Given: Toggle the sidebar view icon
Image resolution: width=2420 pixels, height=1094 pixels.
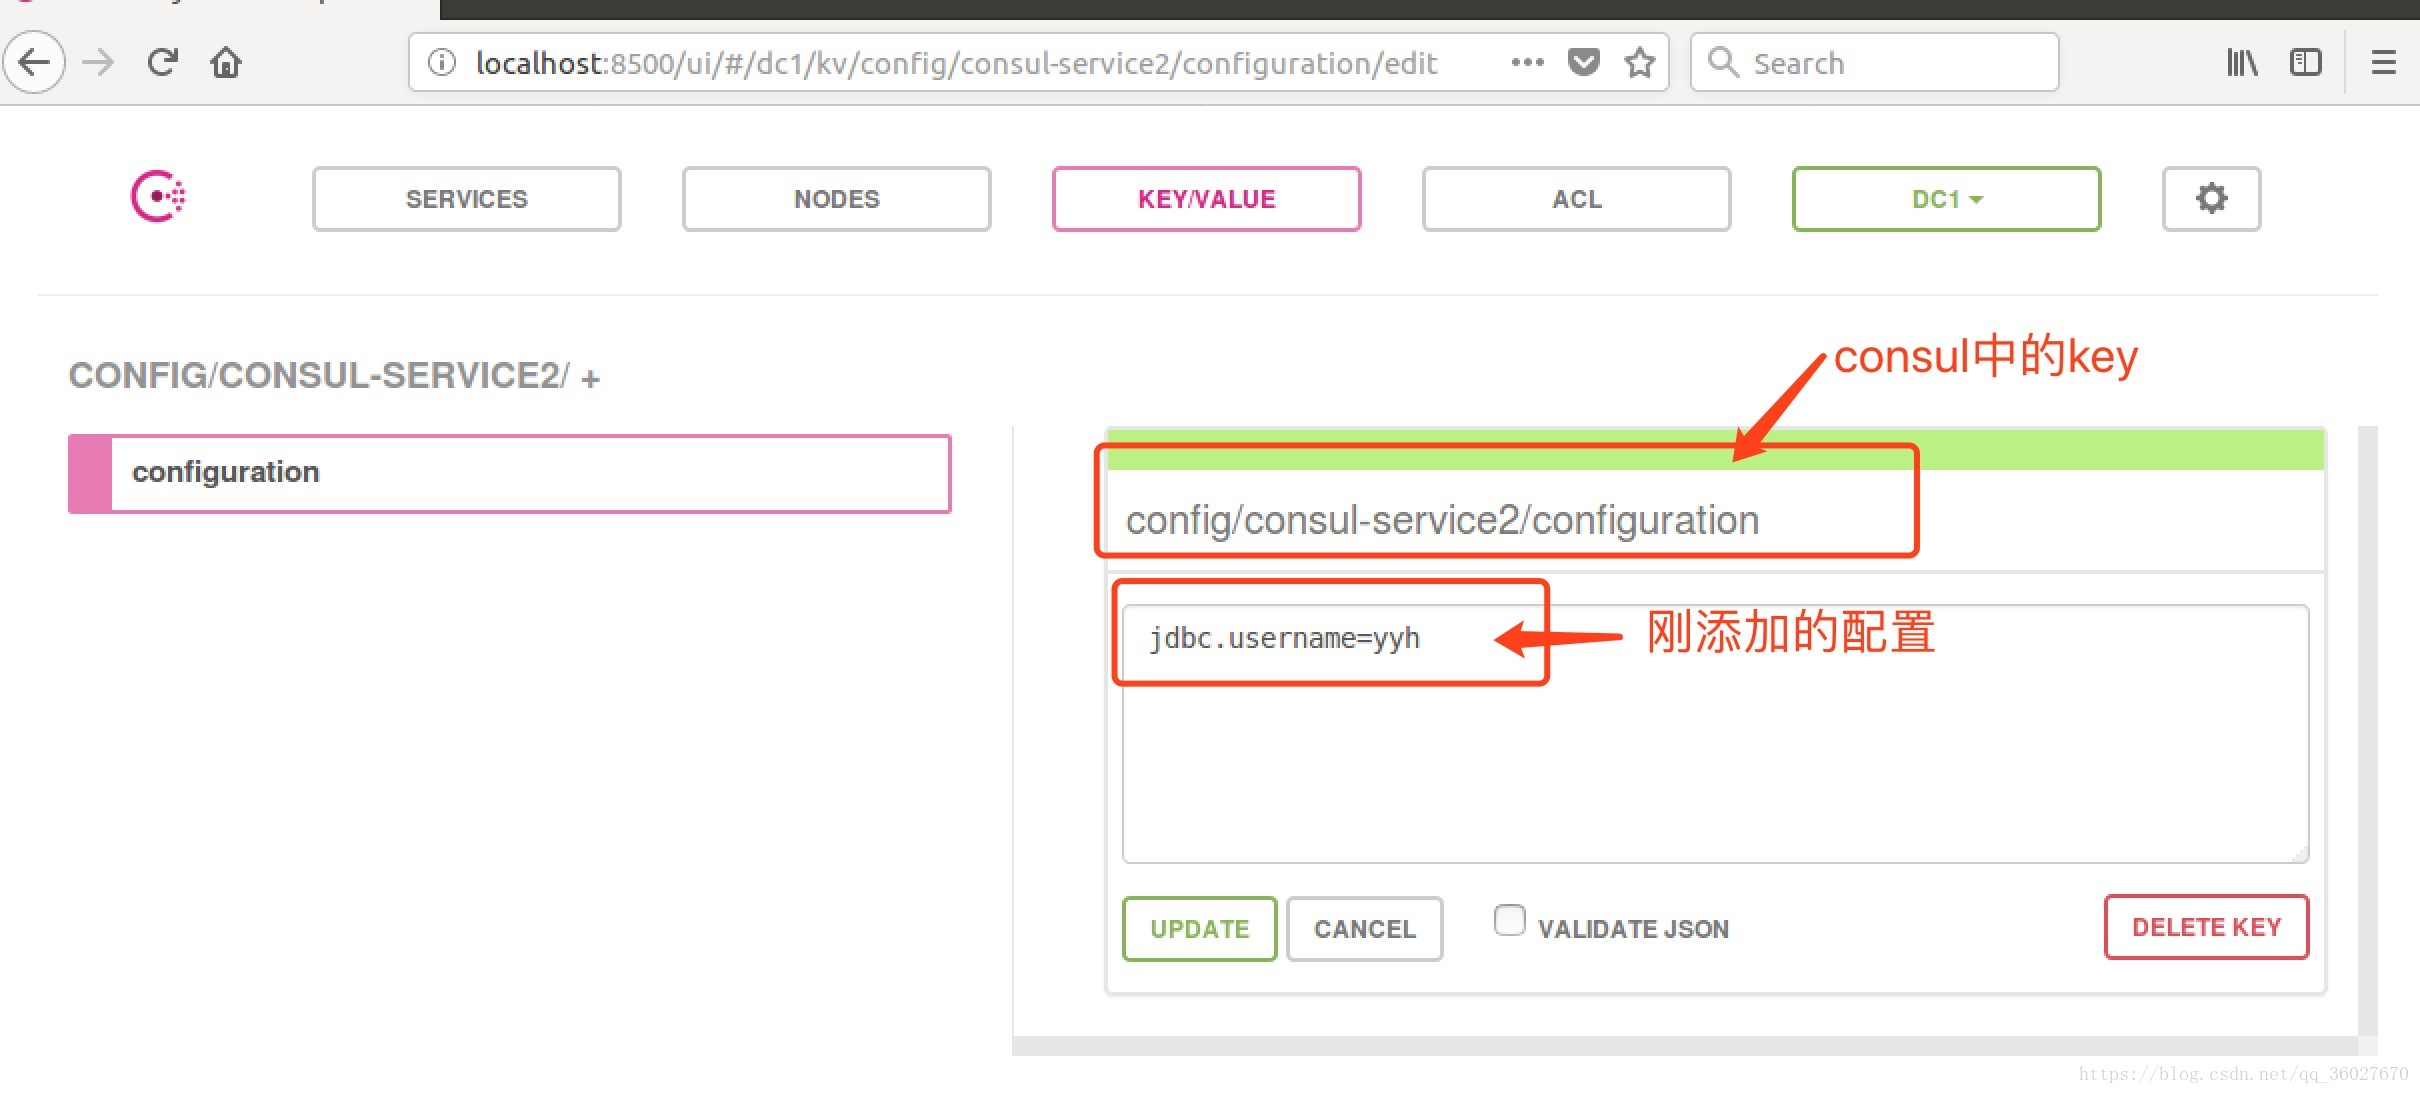Looking at the screenshot, I should (2305, 63).
